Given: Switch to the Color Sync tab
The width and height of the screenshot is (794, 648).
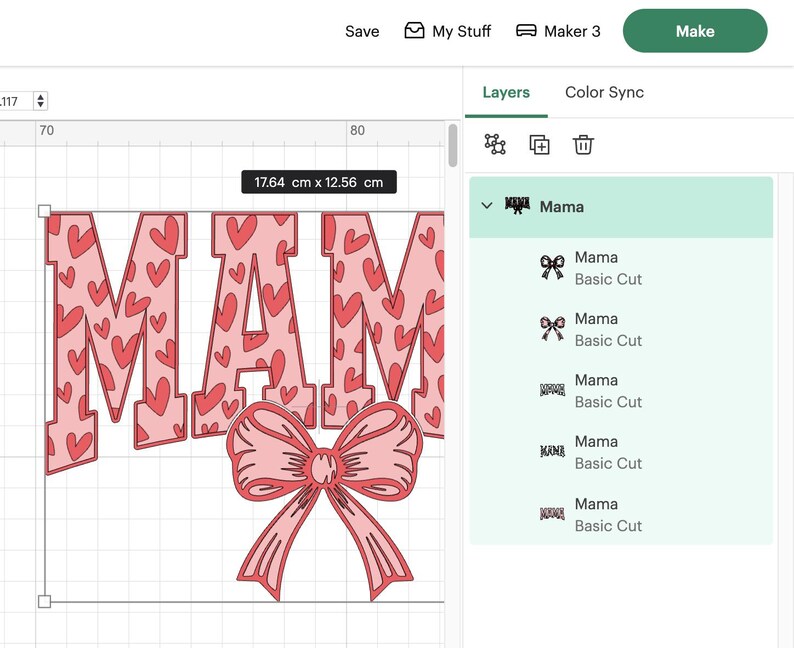Looking at the screenshot, I should point(604,93).
